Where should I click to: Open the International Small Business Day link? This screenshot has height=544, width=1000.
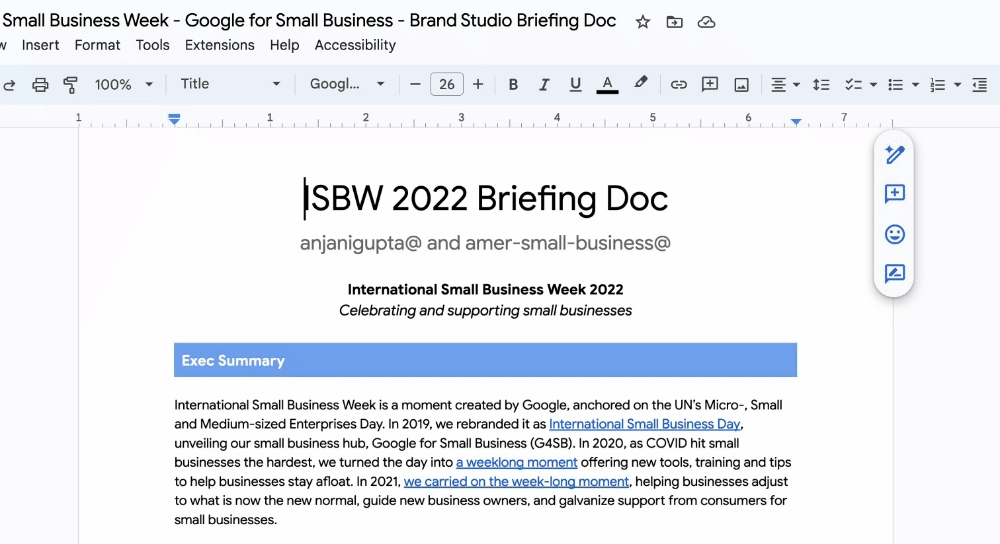tap(644, 424)
